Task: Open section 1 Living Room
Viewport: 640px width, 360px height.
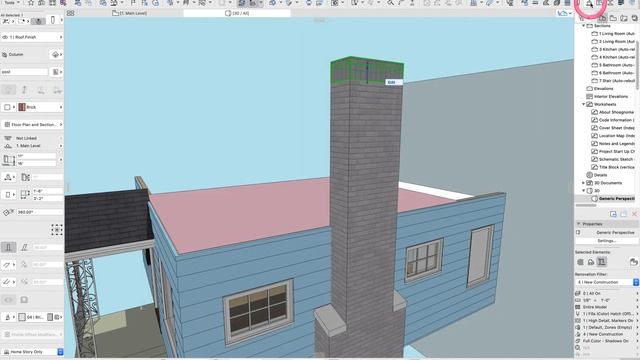Action: coord(613,34)
